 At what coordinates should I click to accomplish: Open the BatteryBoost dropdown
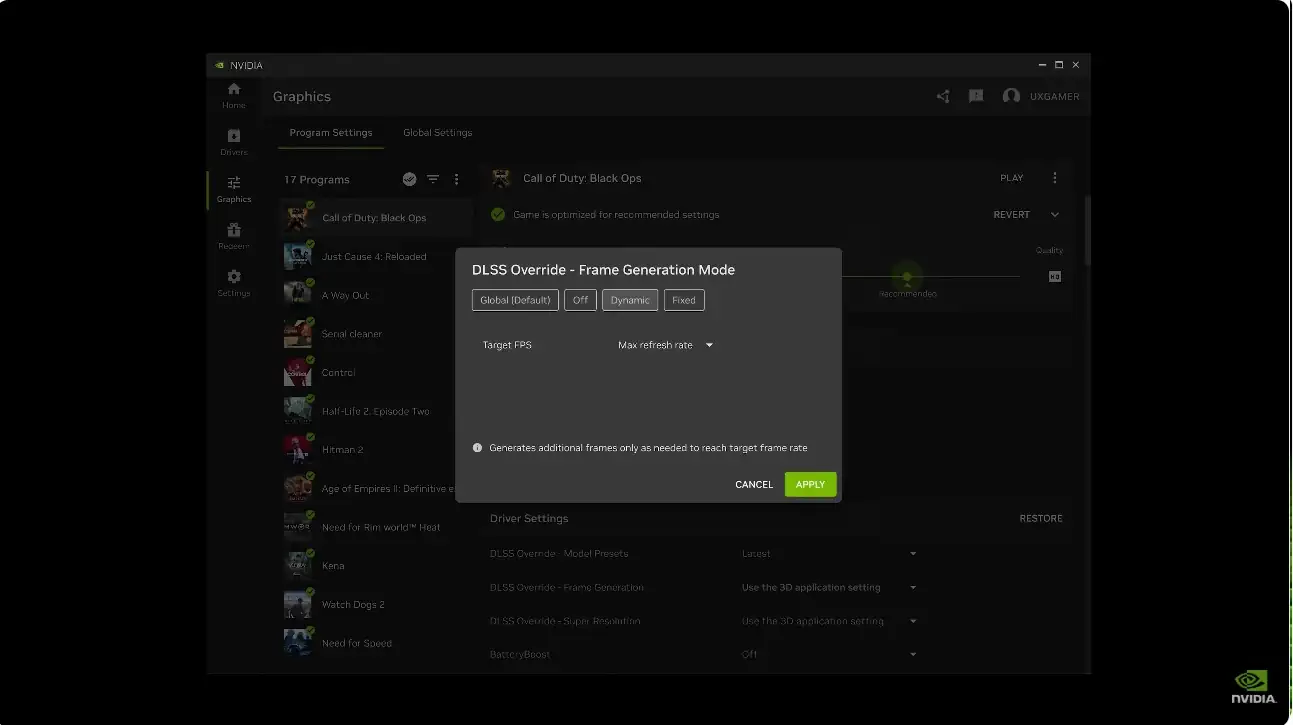click(x=829, y=655)
